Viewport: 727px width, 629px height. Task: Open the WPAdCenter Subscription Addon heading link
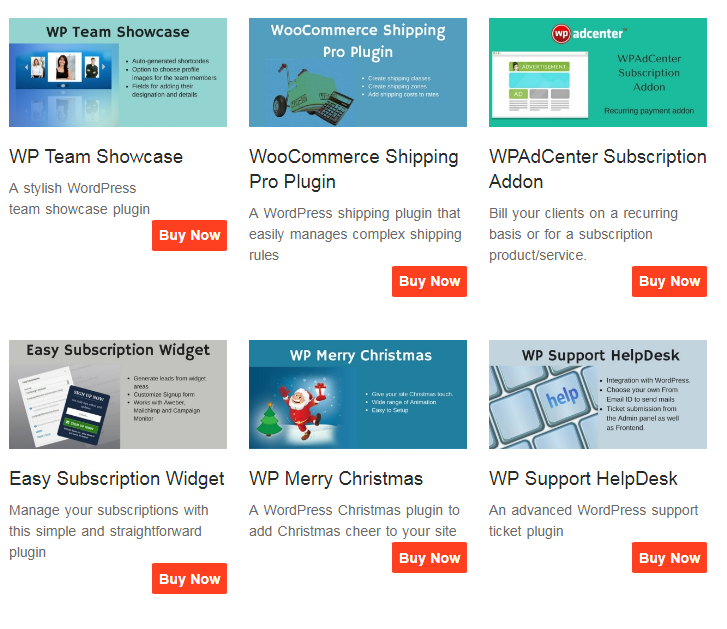coord(598,169)
